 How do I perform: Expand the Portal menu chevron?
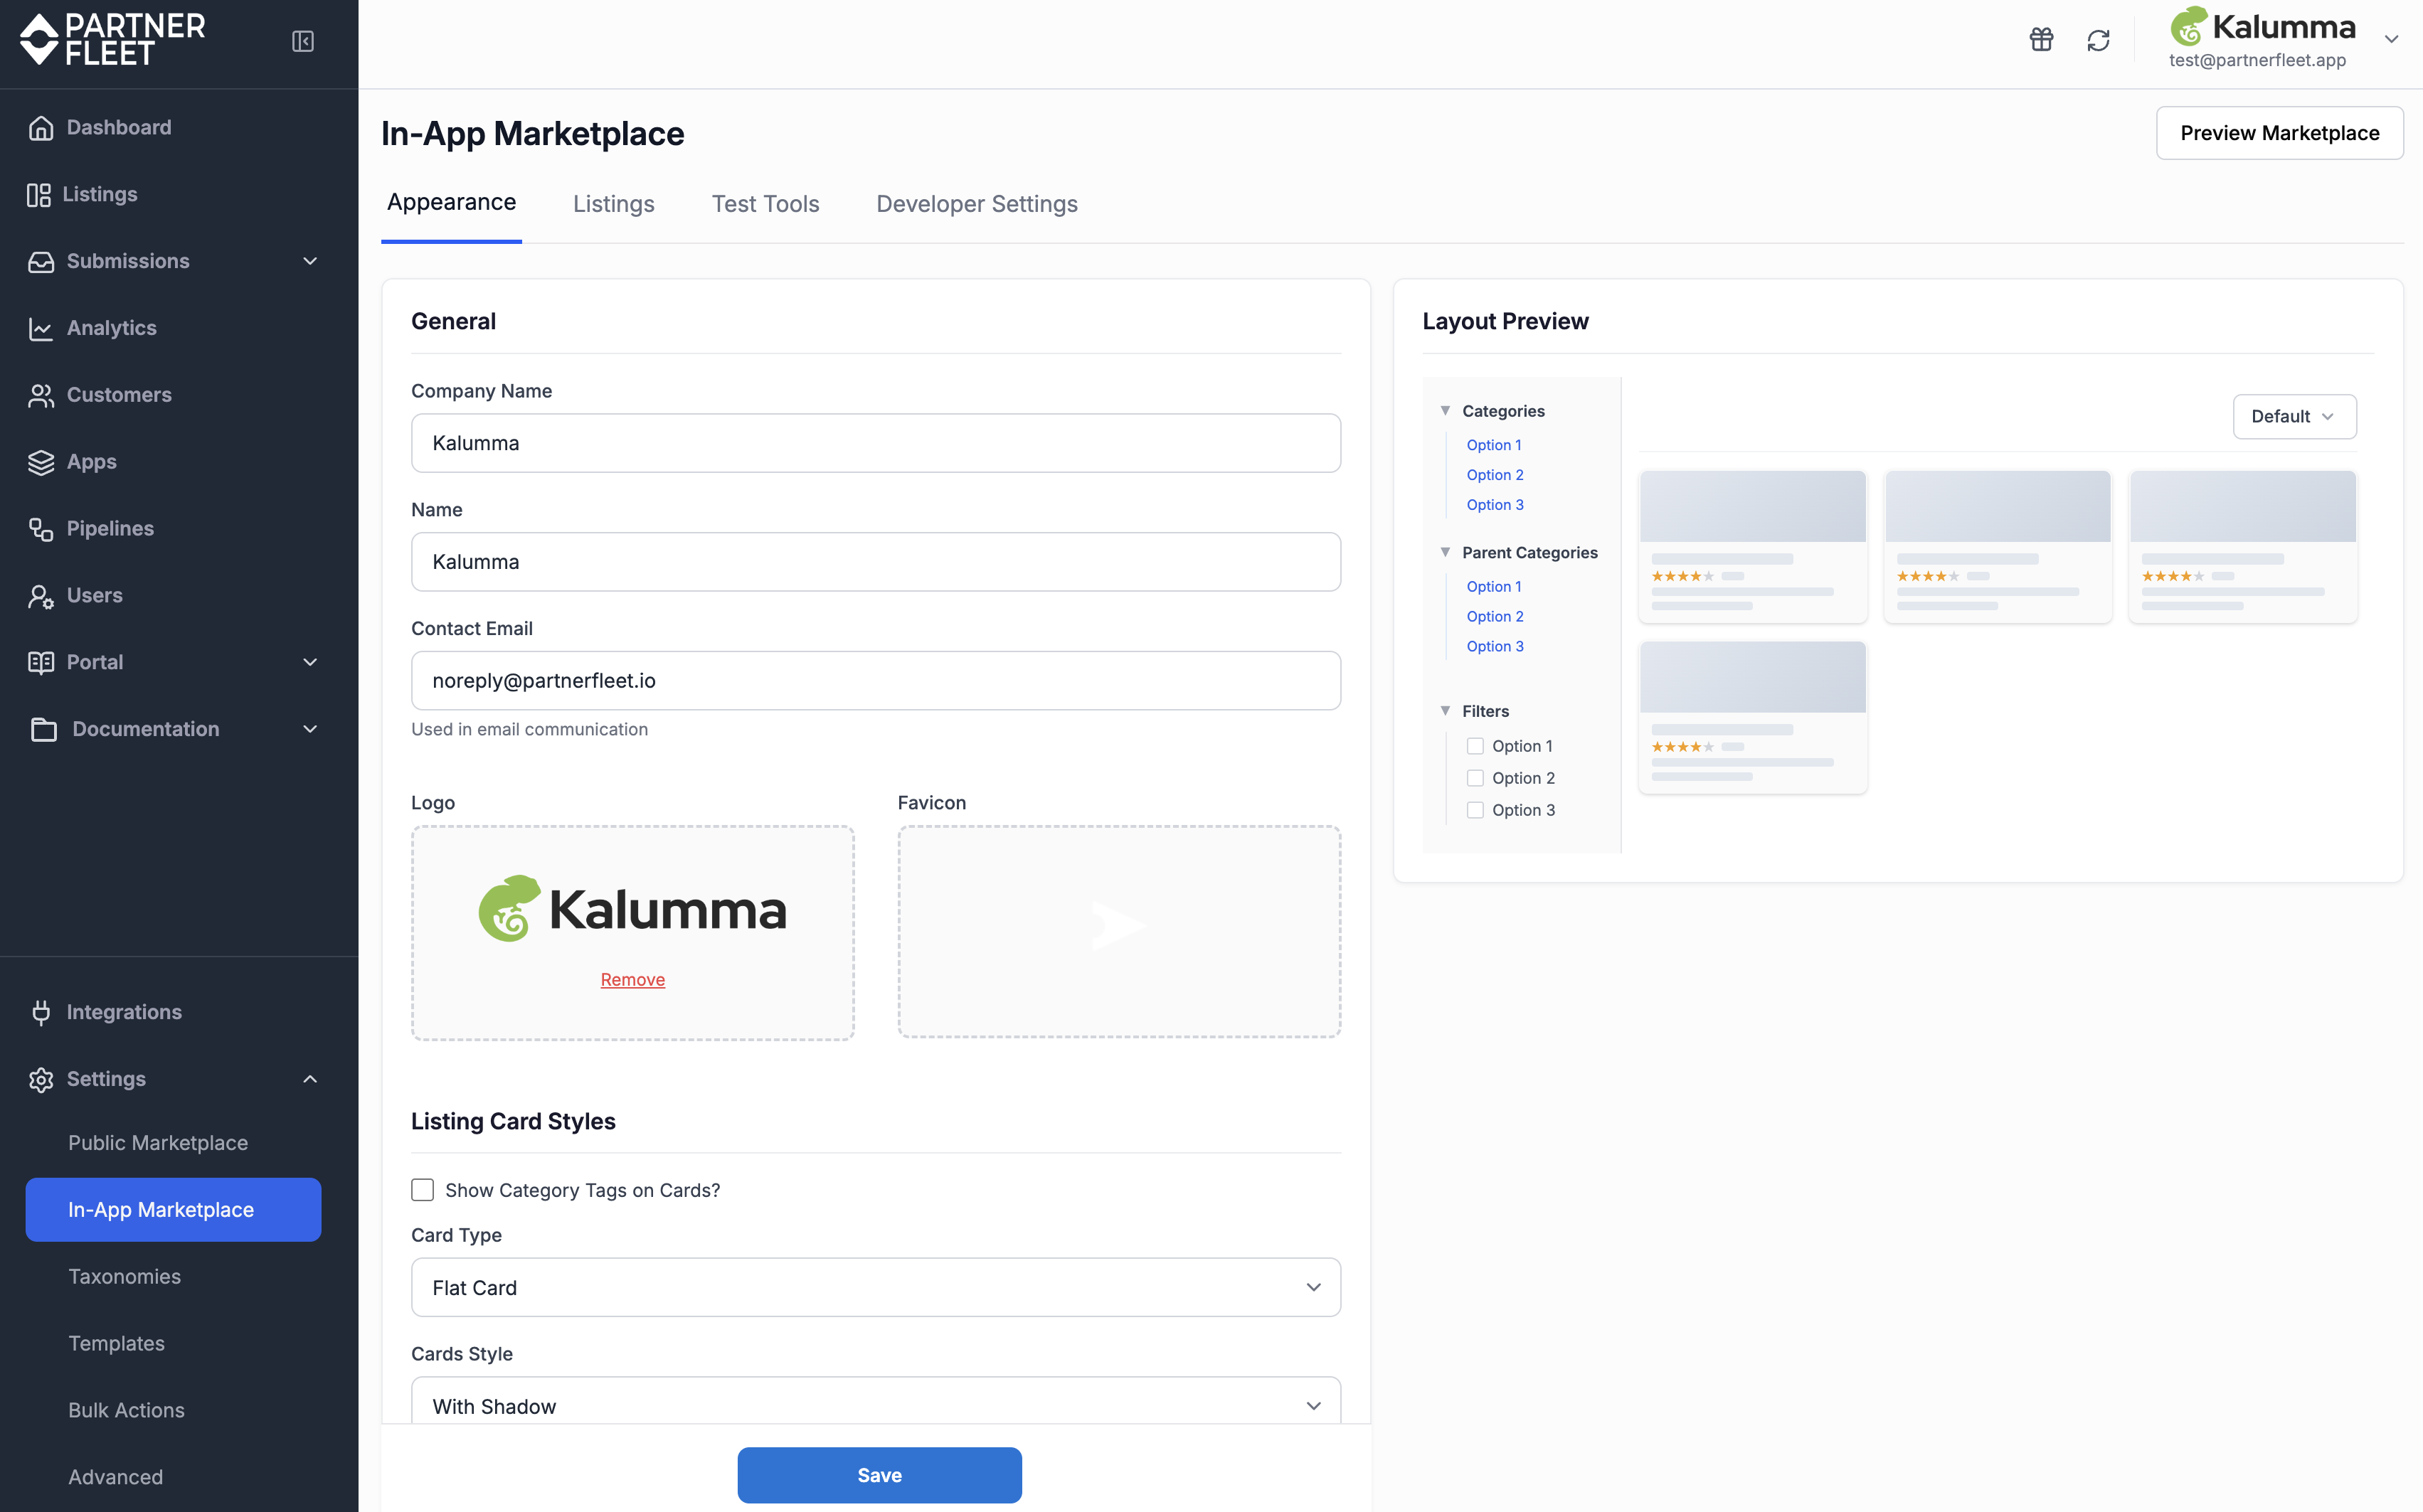(x=310, y=663)
